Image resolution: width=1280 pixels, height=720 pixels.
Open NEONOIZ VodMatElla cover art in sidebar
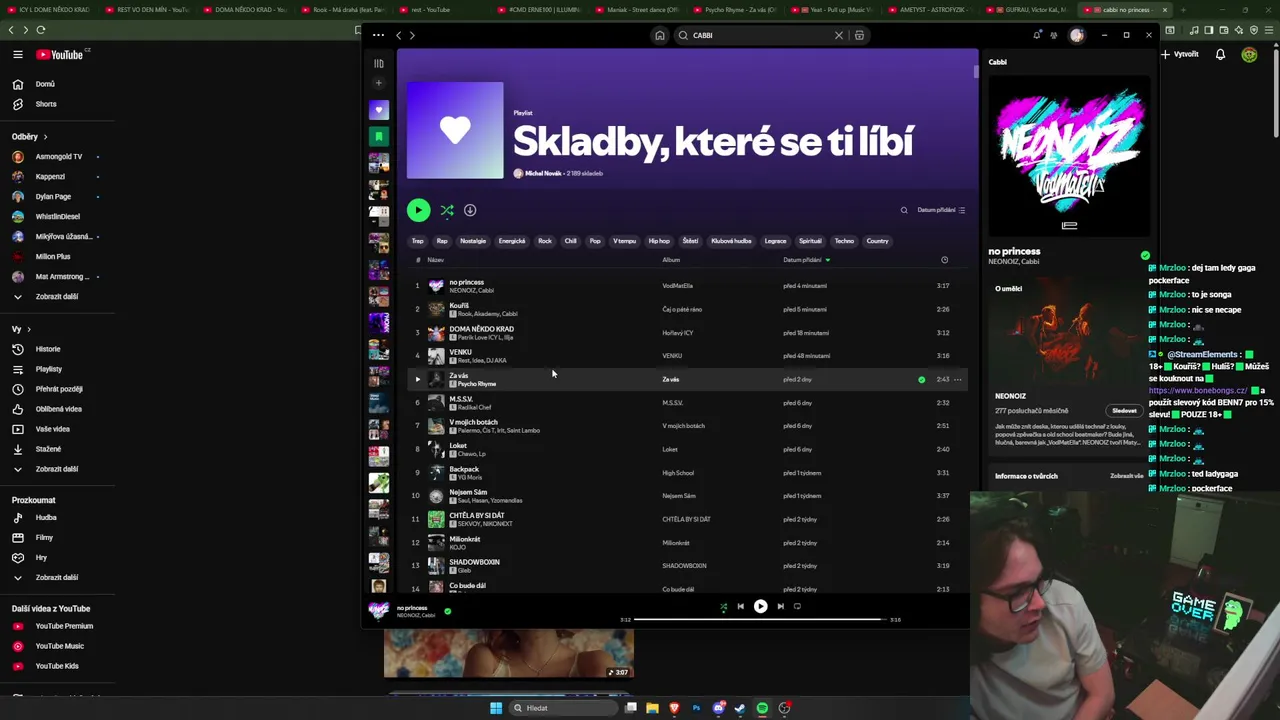1069,157
